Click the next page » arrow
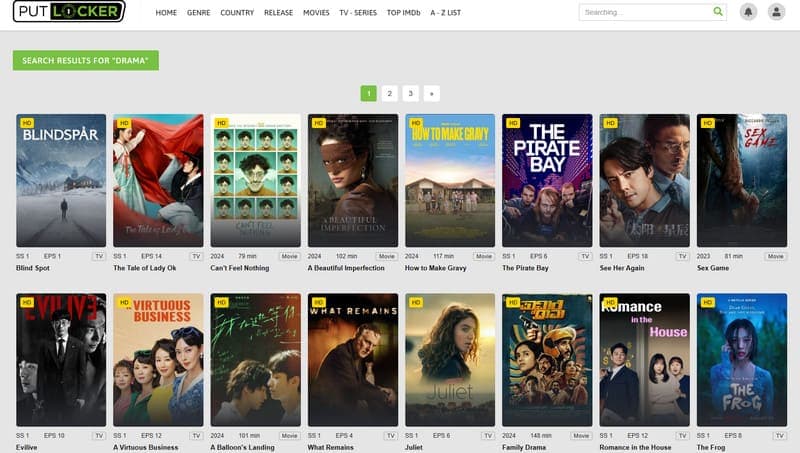 (432, 93)
